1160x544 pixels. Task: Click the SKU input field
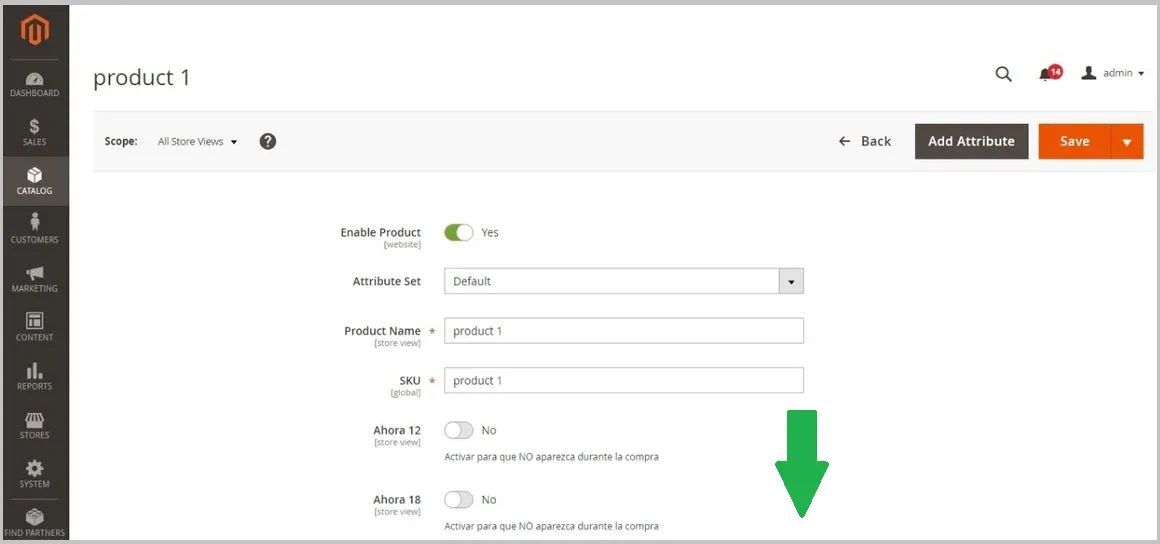pyautogui.click(x=624, y=380)
